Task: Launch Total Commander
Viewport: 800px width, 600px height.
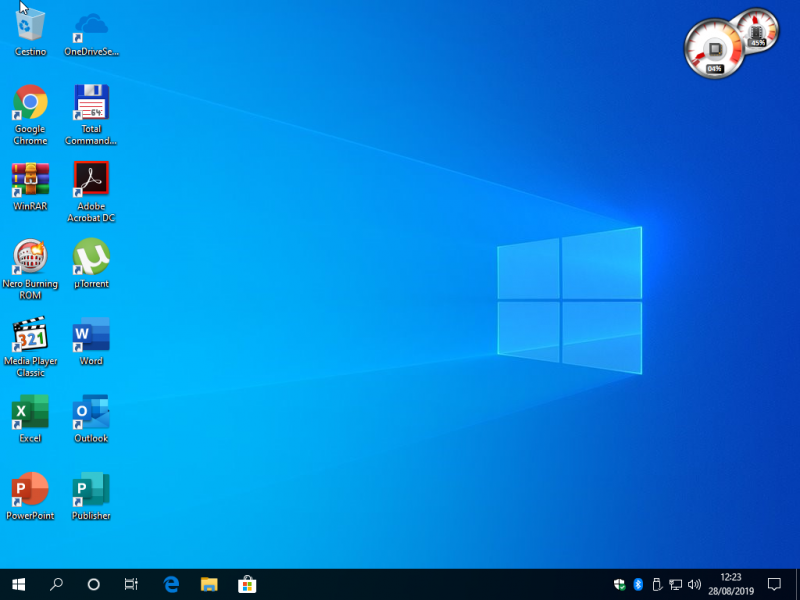Action: [91, 105]
